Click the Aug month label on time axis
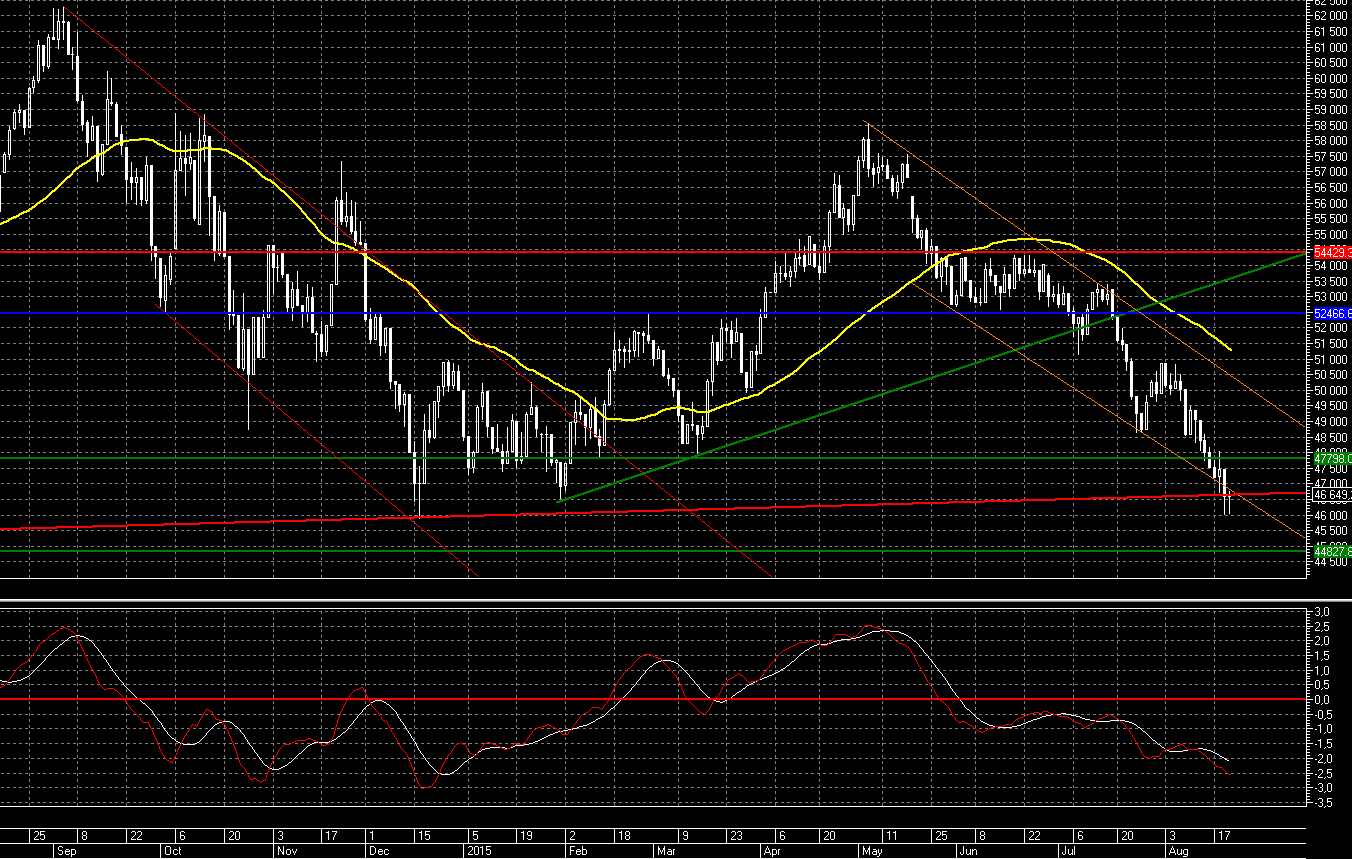This screenshot has width=1352, height=859. (x=1175, y=850)
